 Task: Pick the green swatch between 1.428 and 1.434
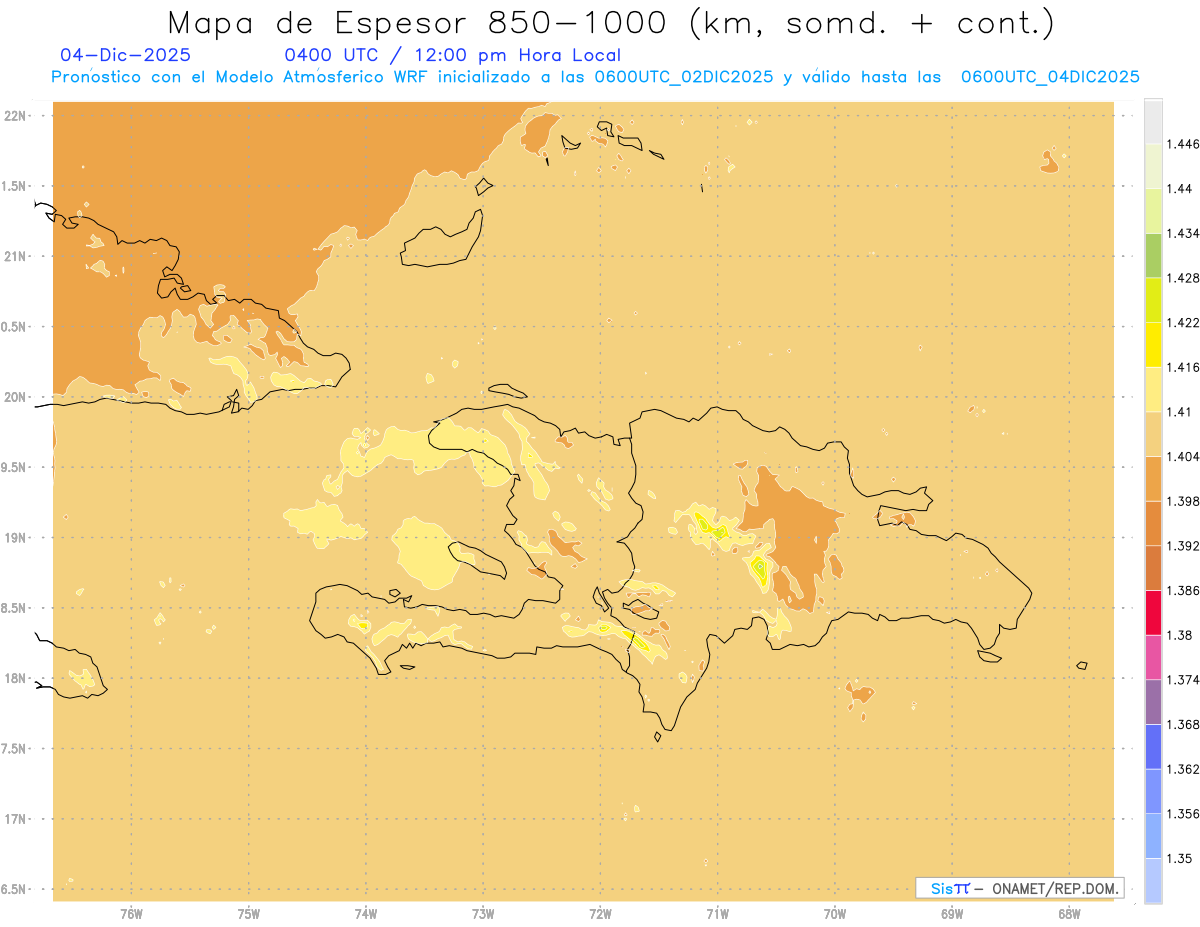pos(1153,255)
